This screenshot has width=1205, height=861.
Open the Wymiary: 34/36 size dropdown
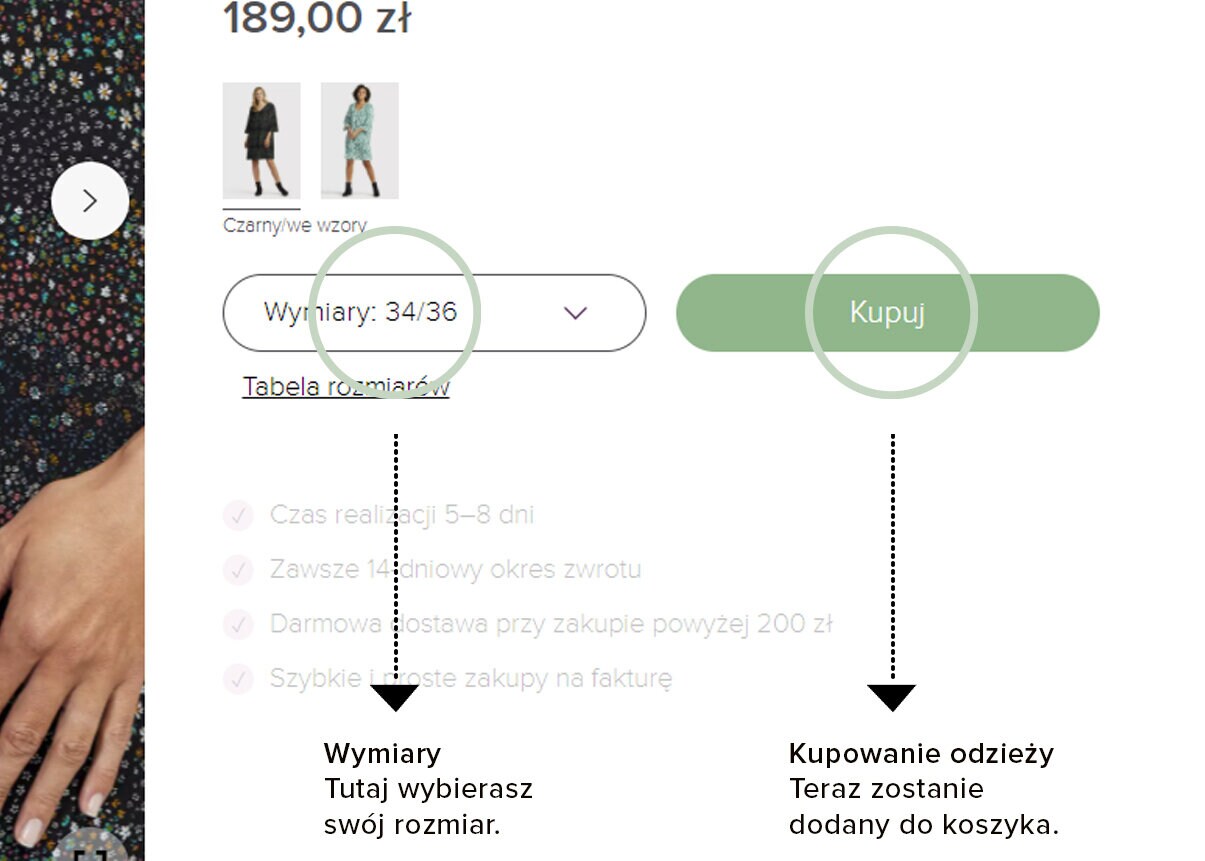[434, 313]
